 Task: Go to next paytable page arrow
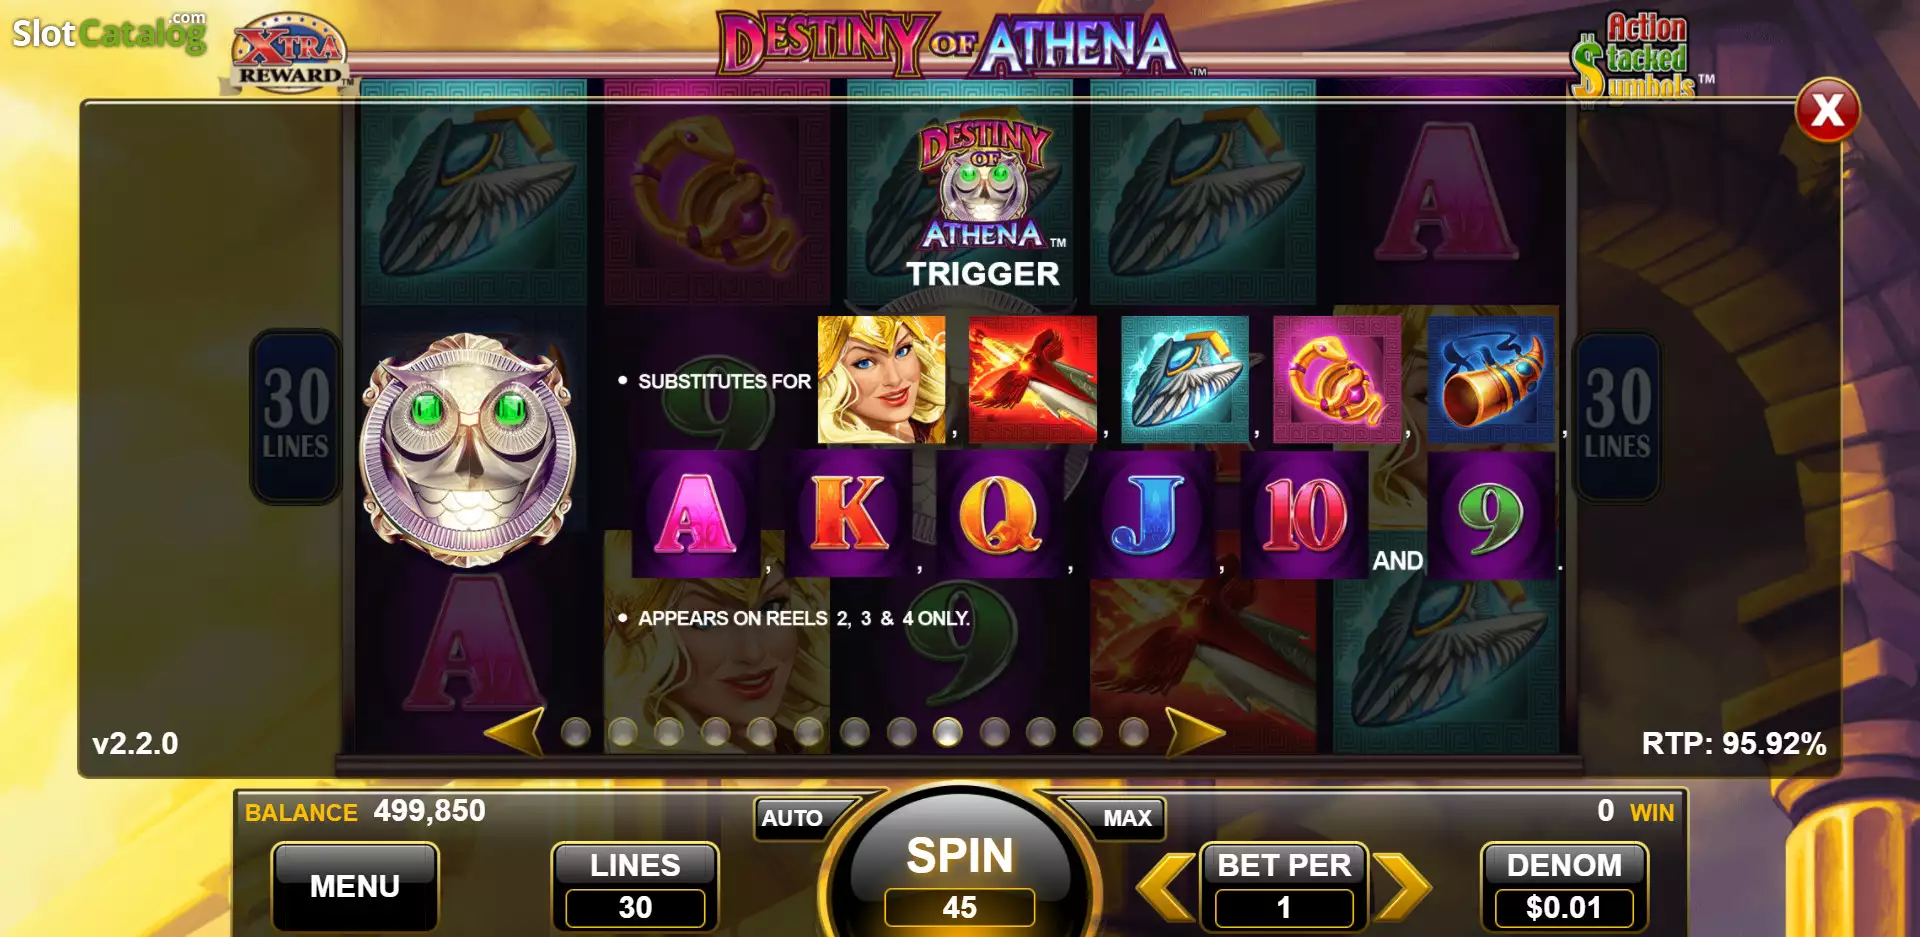pos(1194,732)
